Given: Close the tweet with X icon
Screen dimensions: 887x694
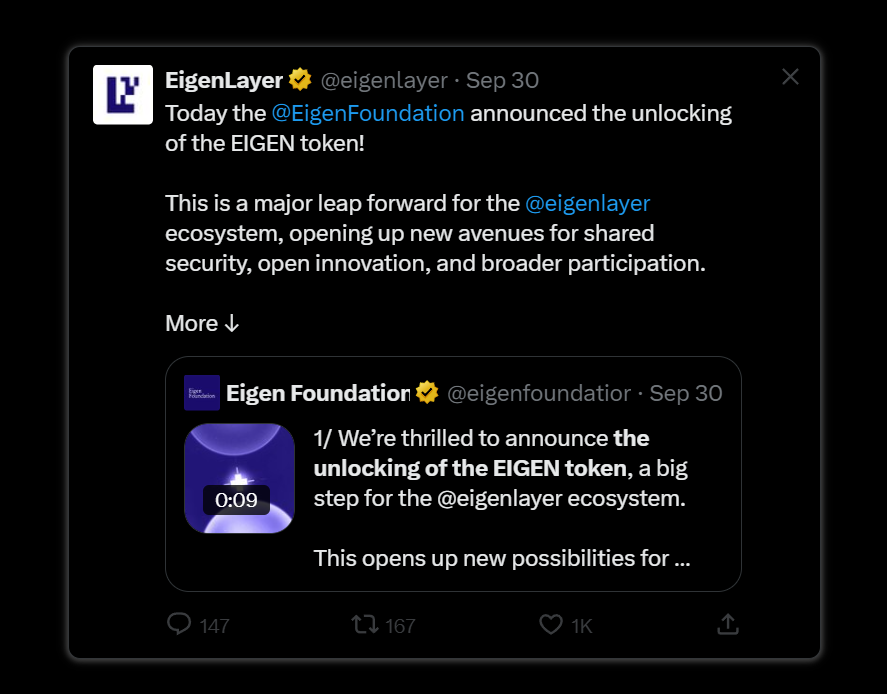Looking at the screenshot, I should 790,77.
